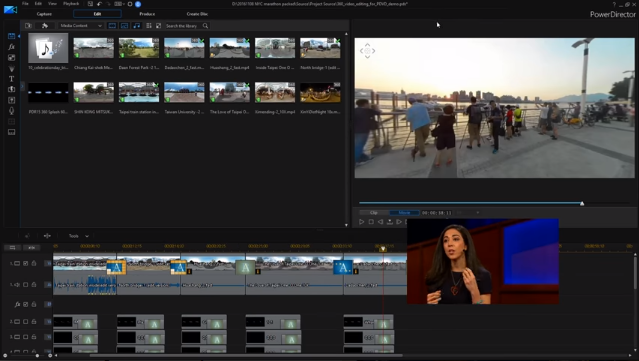Open the Playback menu
Screen dimensions: 639x361
tap(71, 4)
